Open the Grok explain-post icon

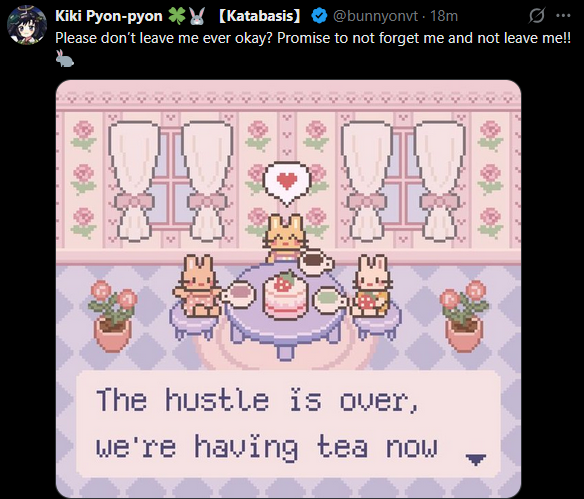(x=537, y=16)
